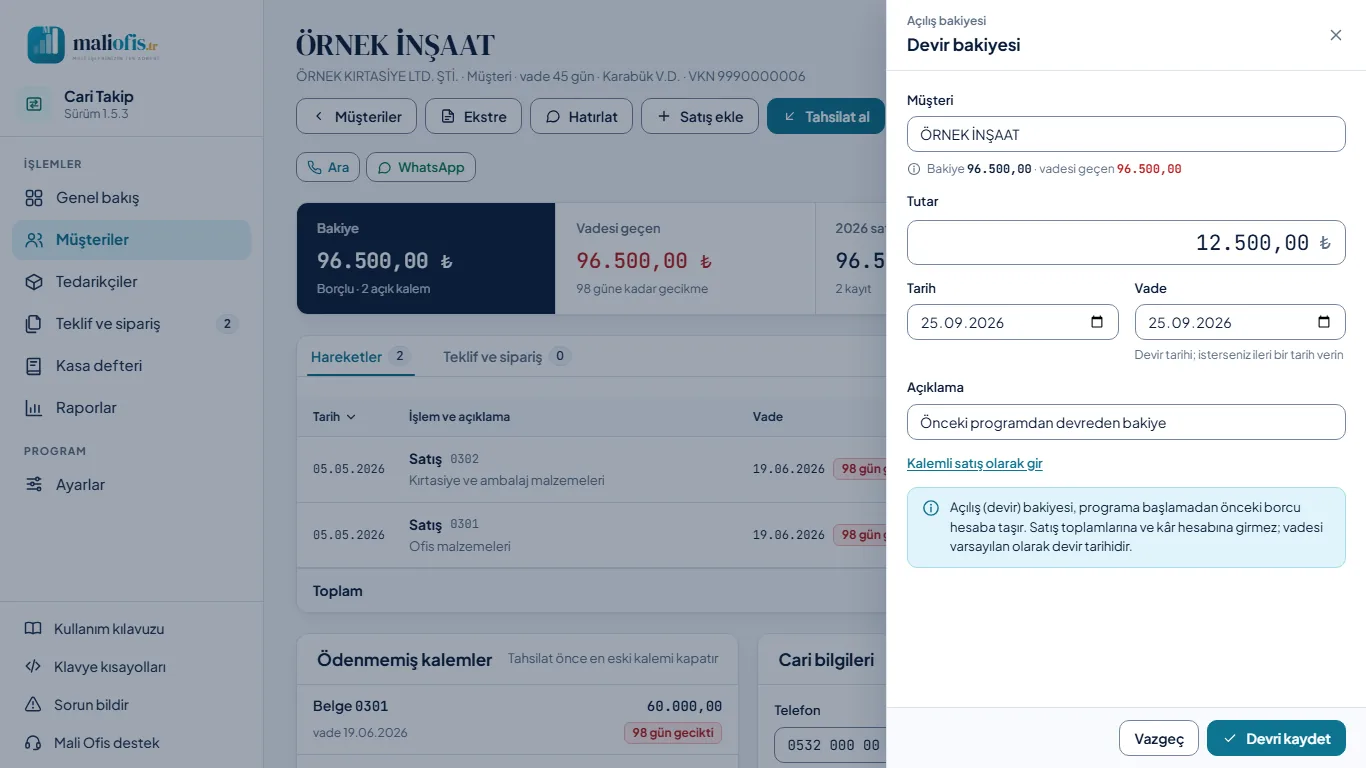
Task: Contact Mali Ofis destek
Action: [x=132, y=743]
